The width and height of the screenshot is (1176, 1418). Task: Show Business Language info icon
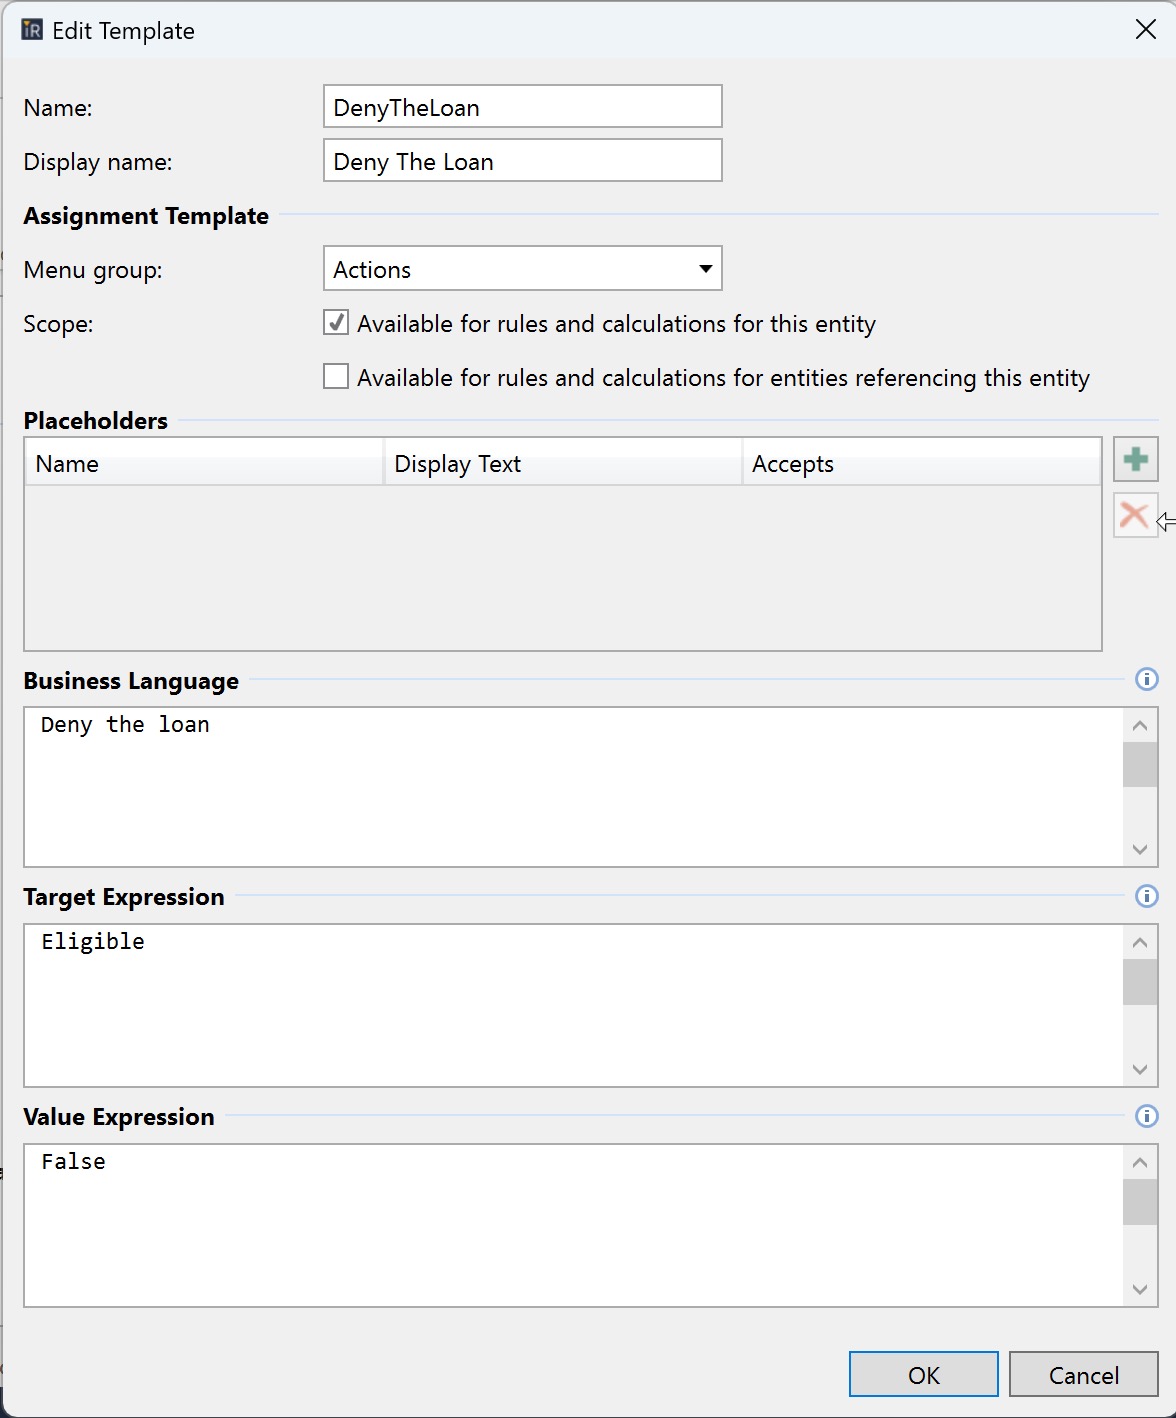pos(1147,680)
